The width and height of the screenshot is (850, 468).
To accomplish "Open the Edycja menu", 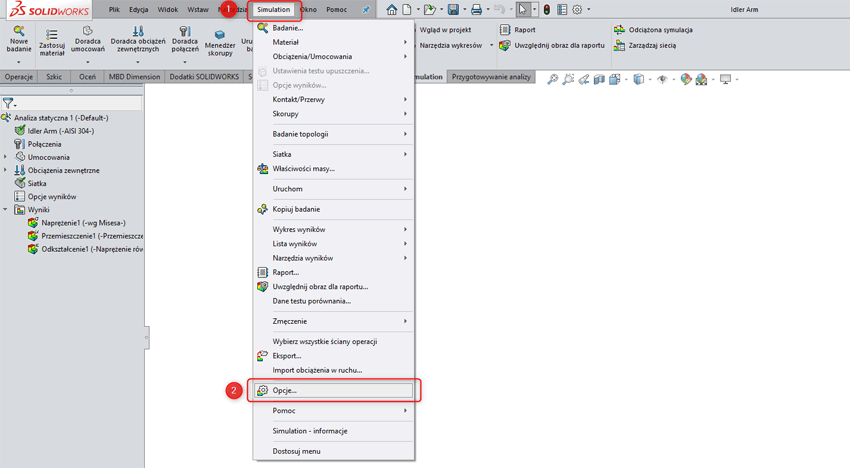I will tap(139, 9).
